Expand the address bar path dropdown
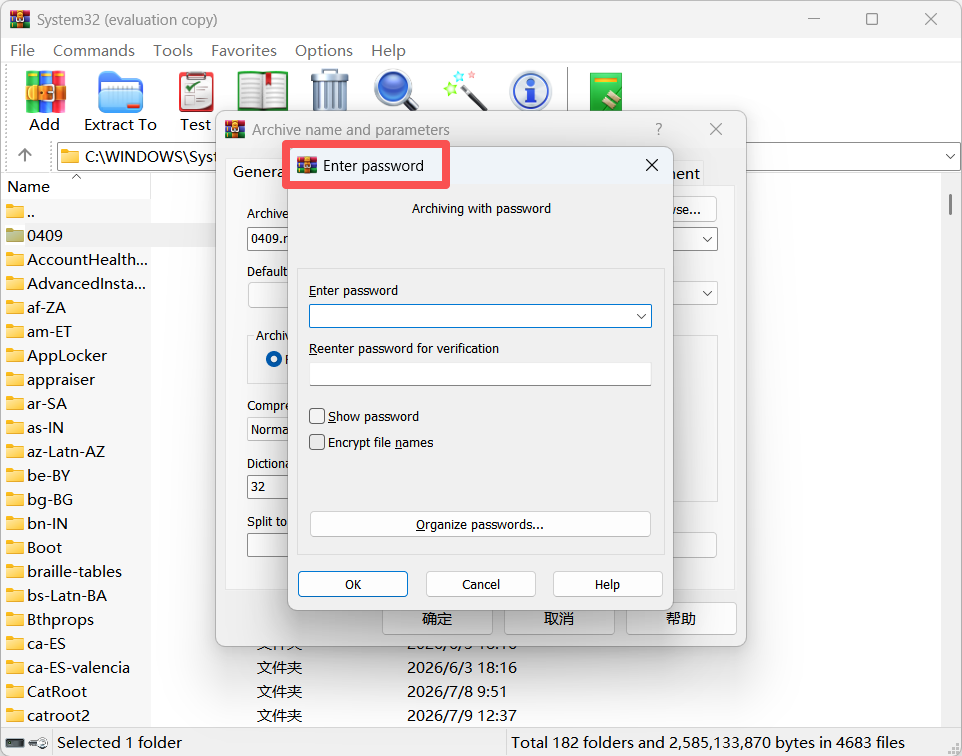Viewport: 962px width, 756px height. coord(950,156)
